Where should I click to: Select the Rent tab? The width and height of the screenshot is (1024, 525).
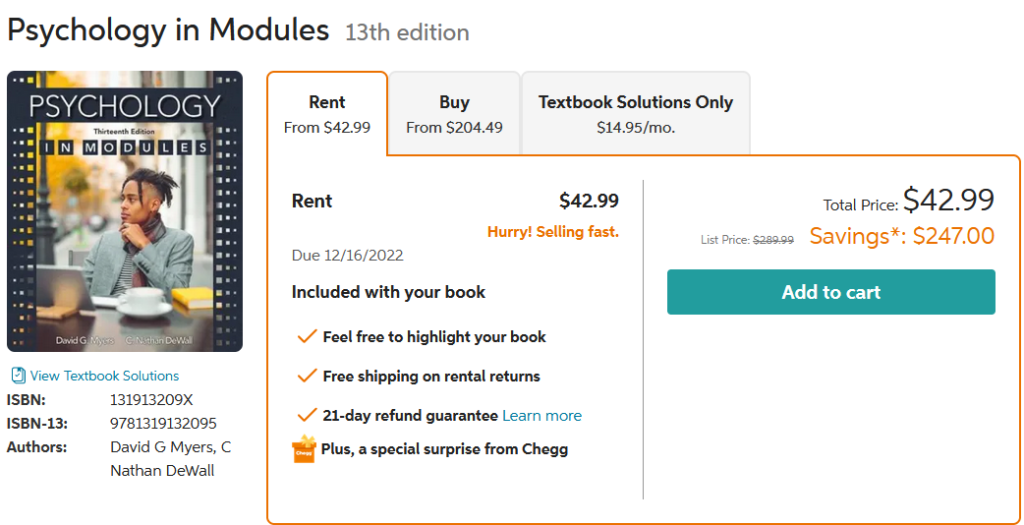pyautogui.click(x=327, y=113)
